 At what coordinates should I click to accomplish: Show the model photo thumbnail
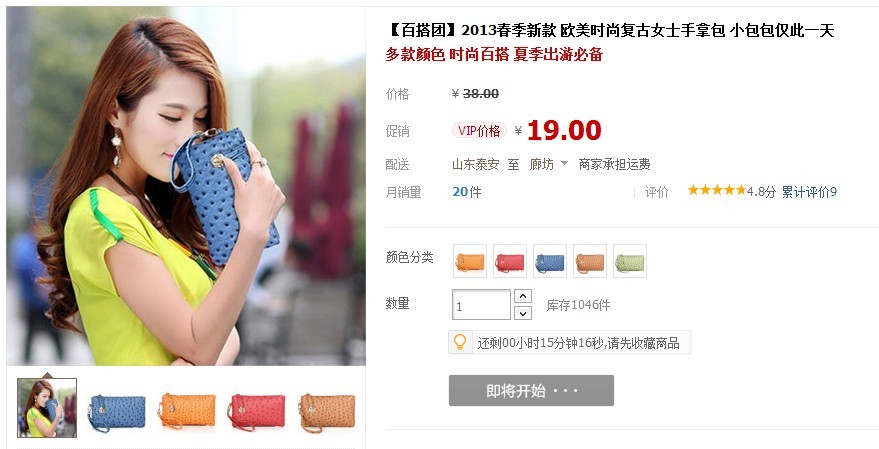[x=47, y=408]
